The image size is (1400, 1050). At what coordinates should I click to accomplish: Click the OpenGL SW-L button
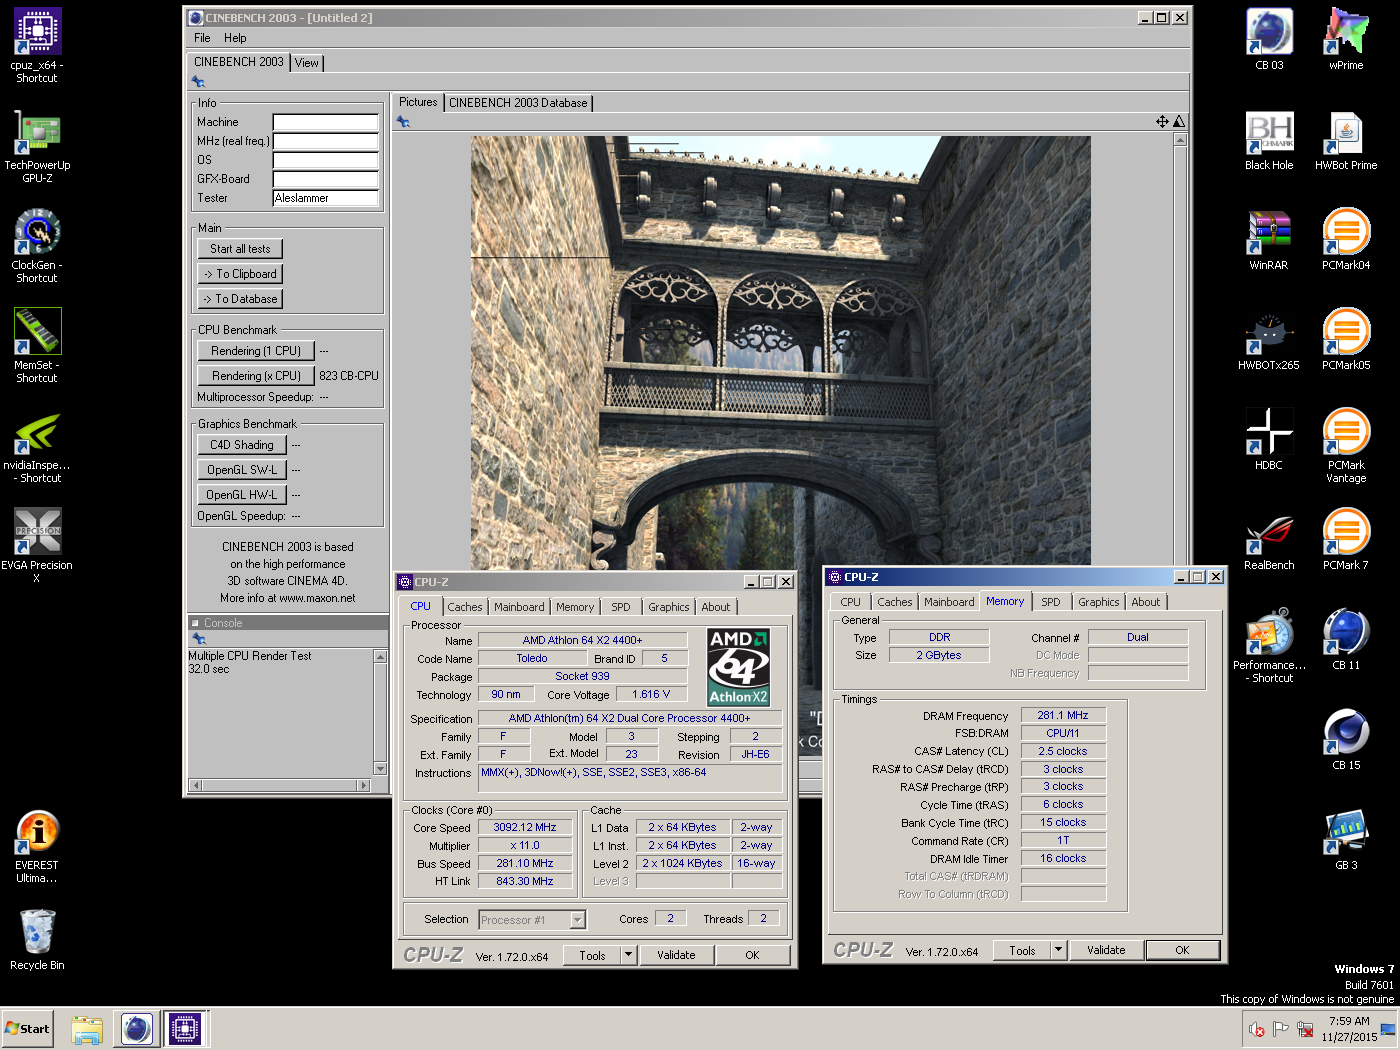point(242,470)
